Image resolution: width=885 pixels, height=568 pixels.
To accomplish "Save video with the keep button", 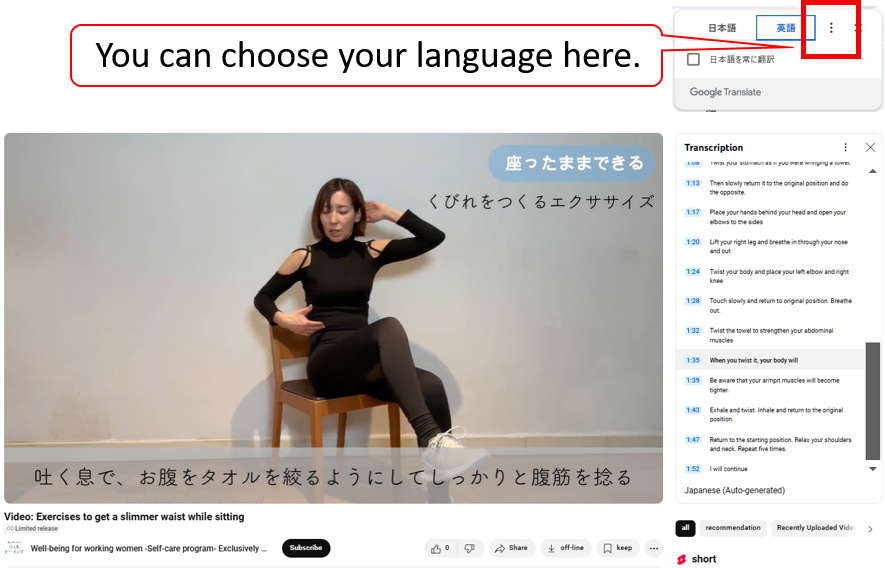I will coord(617,548).
